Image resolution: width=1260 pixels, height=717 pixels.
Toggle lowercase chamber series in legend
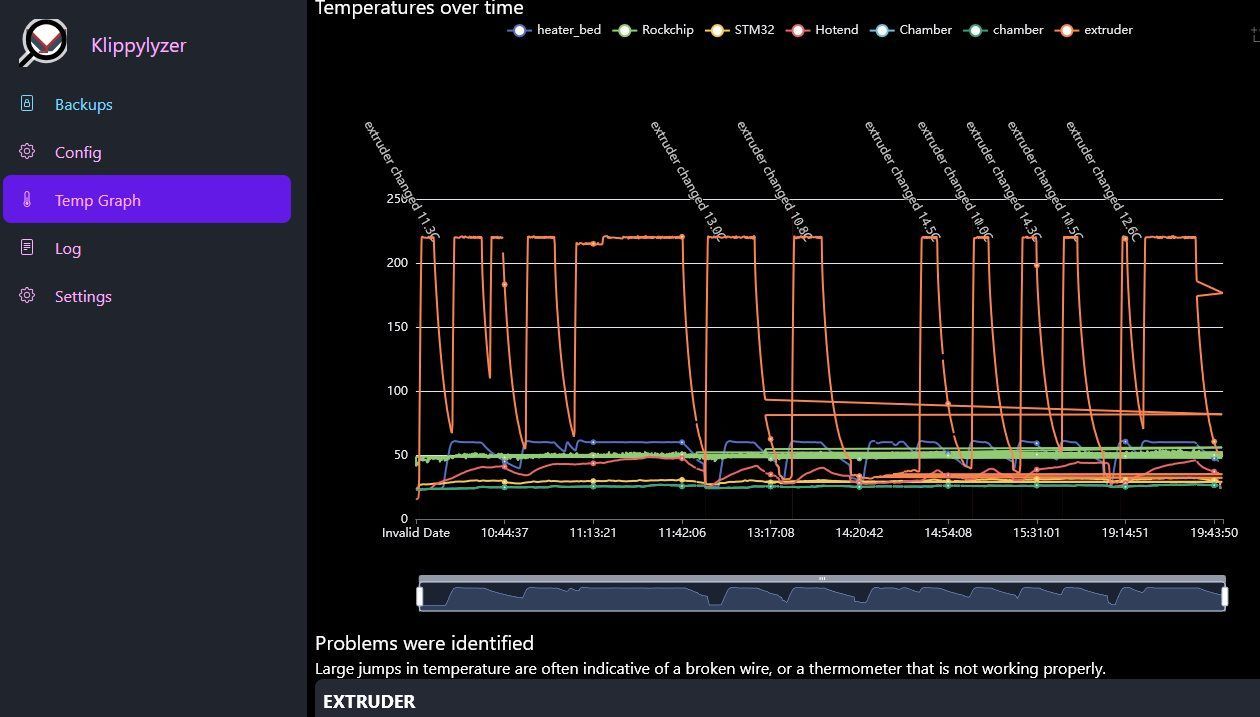[1004, 30]
